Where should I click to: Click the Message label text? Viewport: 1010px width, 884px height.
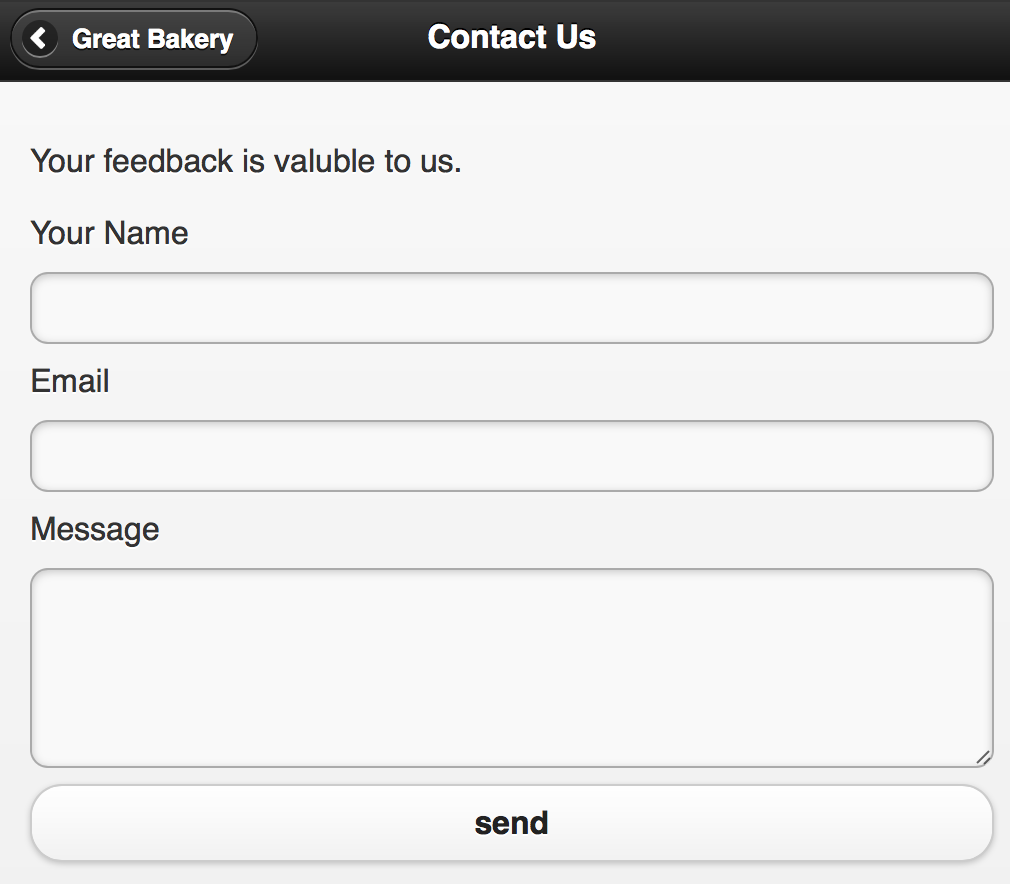pos(95,529)
